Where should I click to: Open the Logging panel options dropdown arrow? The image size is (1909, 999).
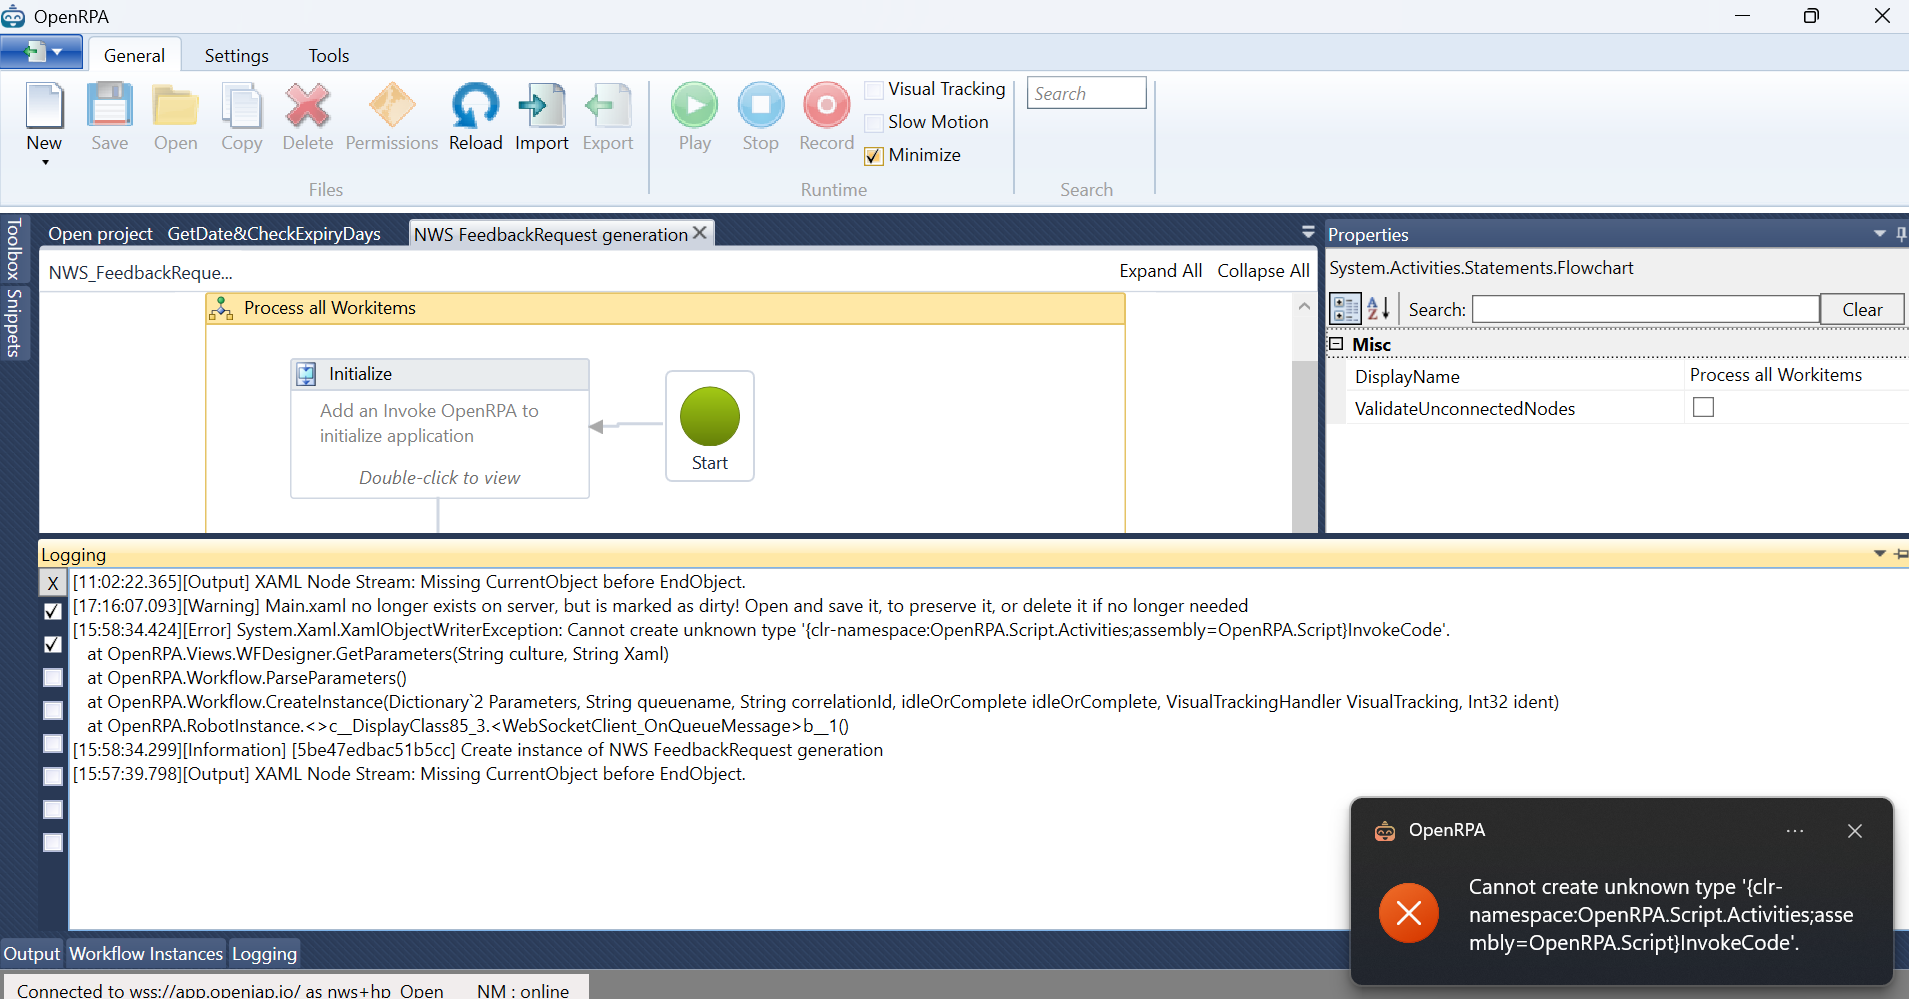click(1880, 554)
